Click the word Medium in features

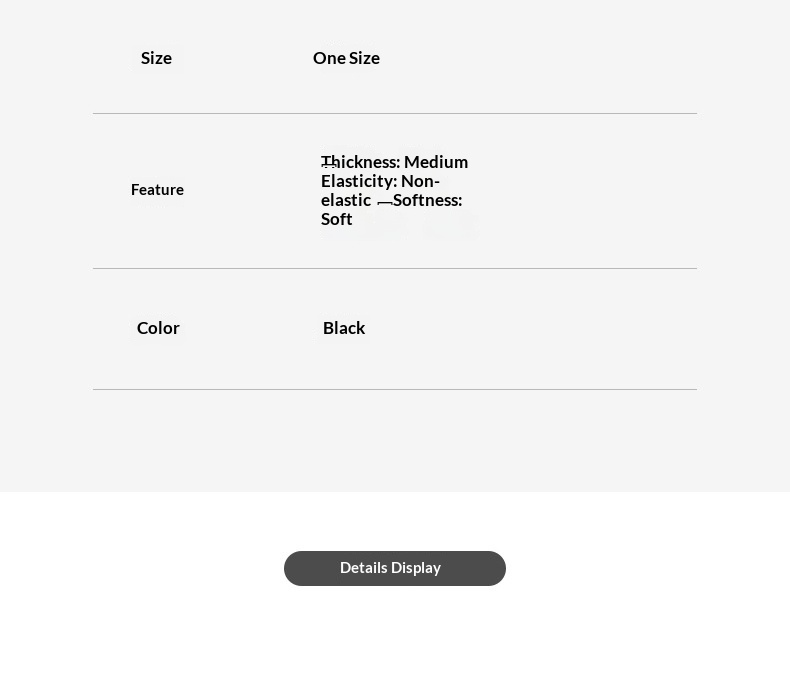[436, 162]
